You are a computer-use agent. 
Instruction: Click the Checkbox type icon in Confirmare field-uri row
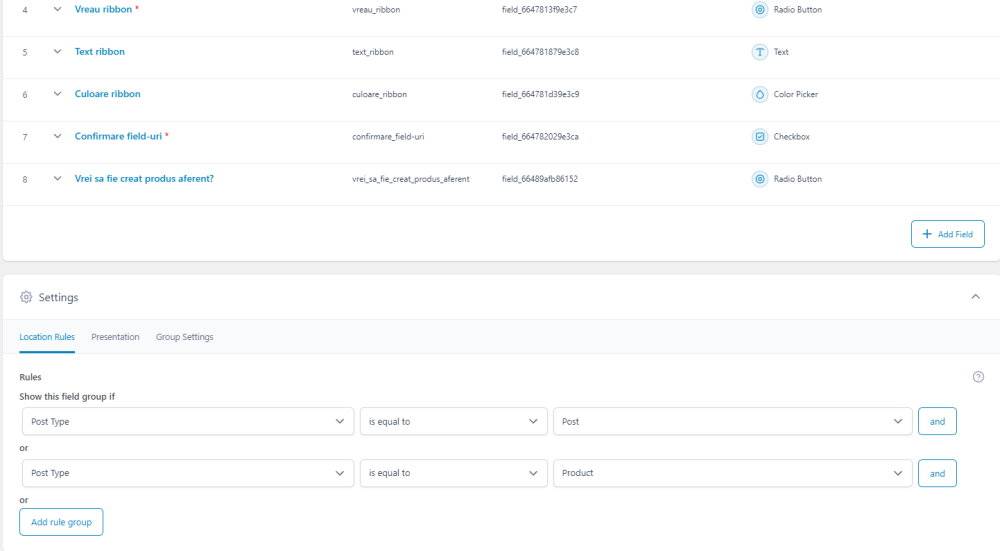click(x=760, y=136)
